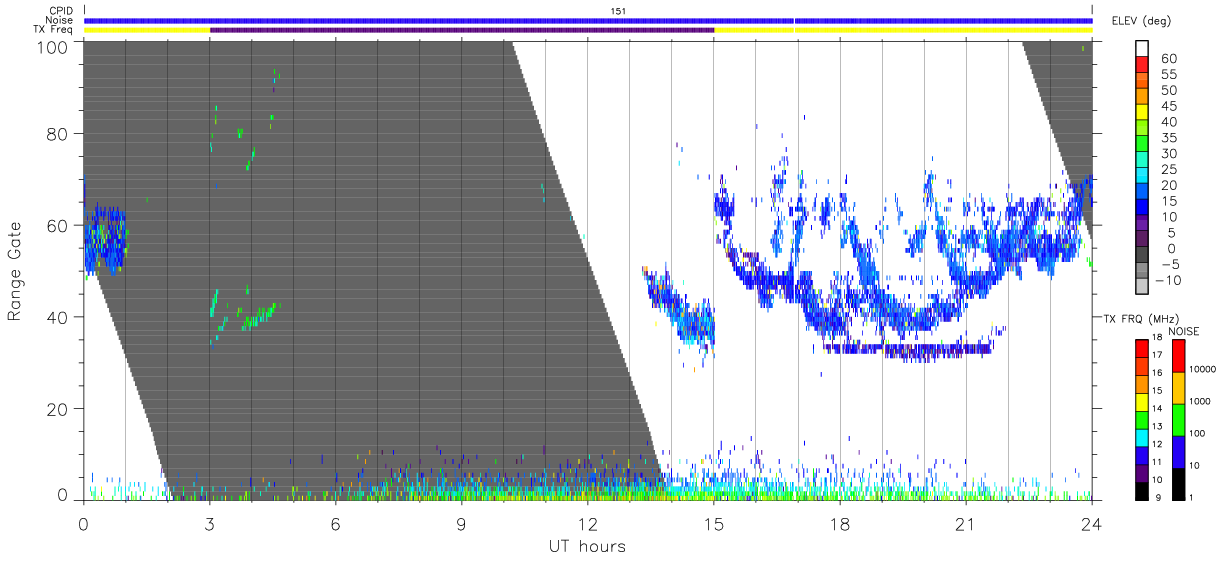Click the blue echo cluster at 0–1 UT near gate 57
The height and width of the screenshot is (567, 1228).
106,240
